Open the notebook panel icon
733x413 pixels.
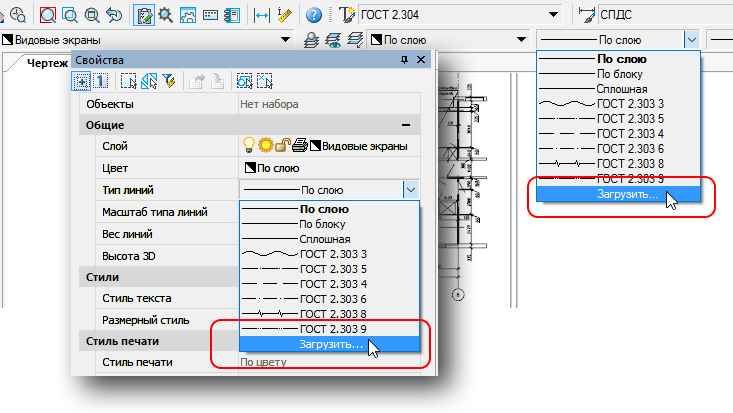coord(232,15)
